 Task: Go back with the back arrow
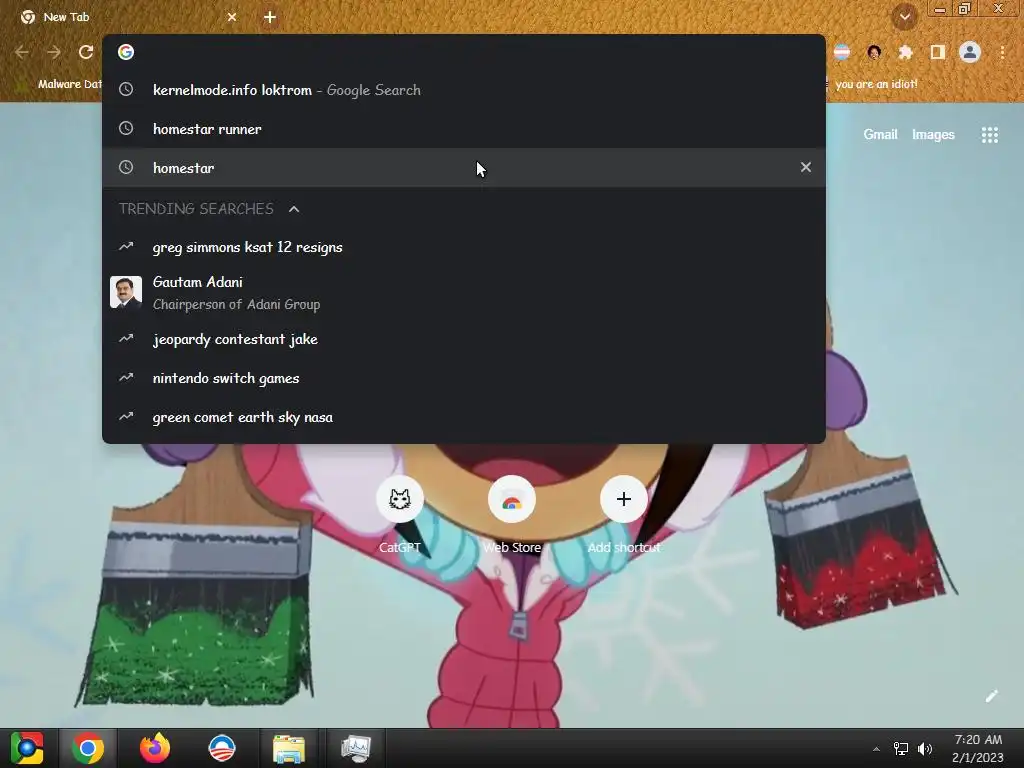point(22,52)
